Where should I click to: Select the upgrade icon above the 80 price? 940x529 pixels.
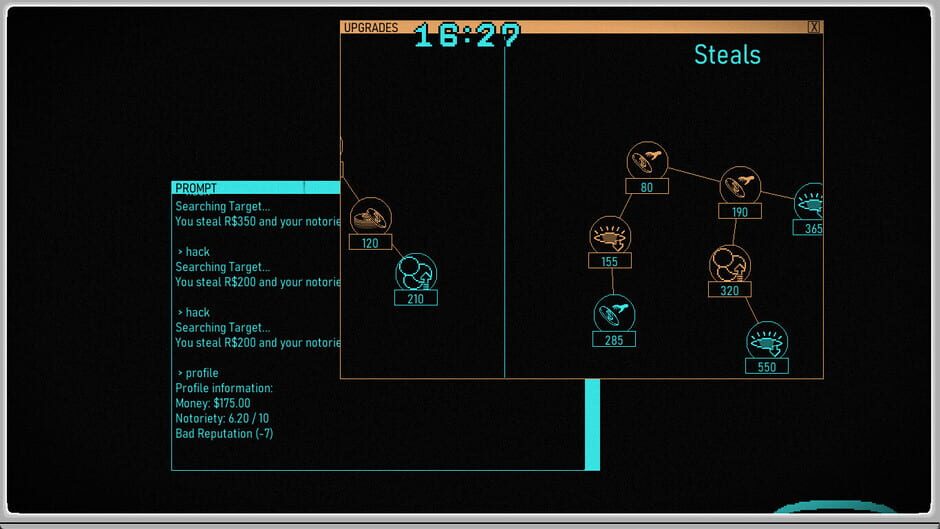tap(647, 161)
